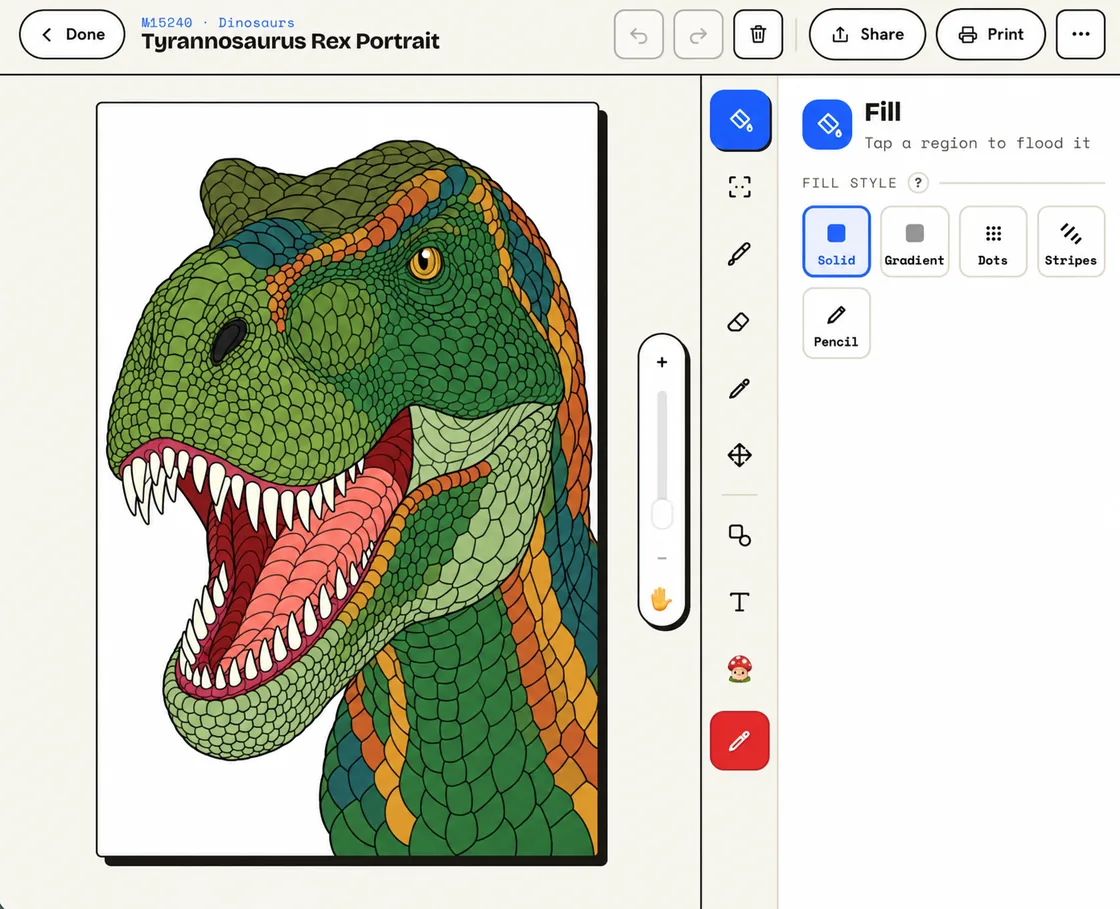
Task: Click the Share button
Action: 867,34
